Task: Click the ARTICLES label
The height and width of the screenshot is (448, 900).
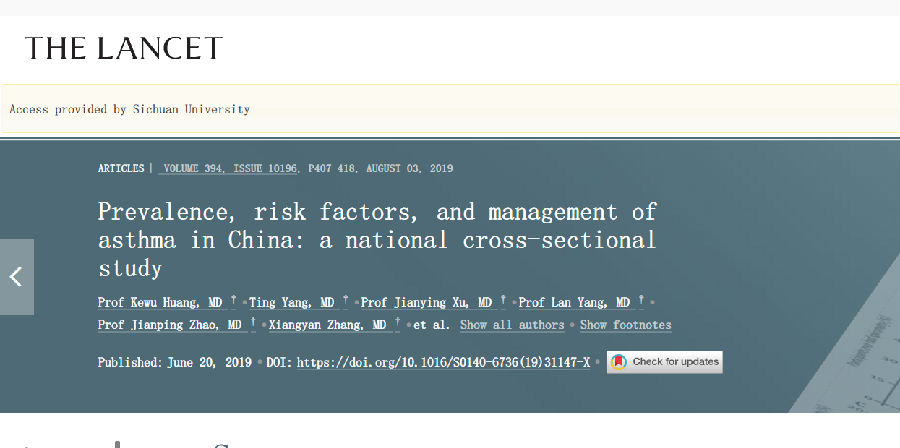Action: pyautogui.click(x=121, y=169)
